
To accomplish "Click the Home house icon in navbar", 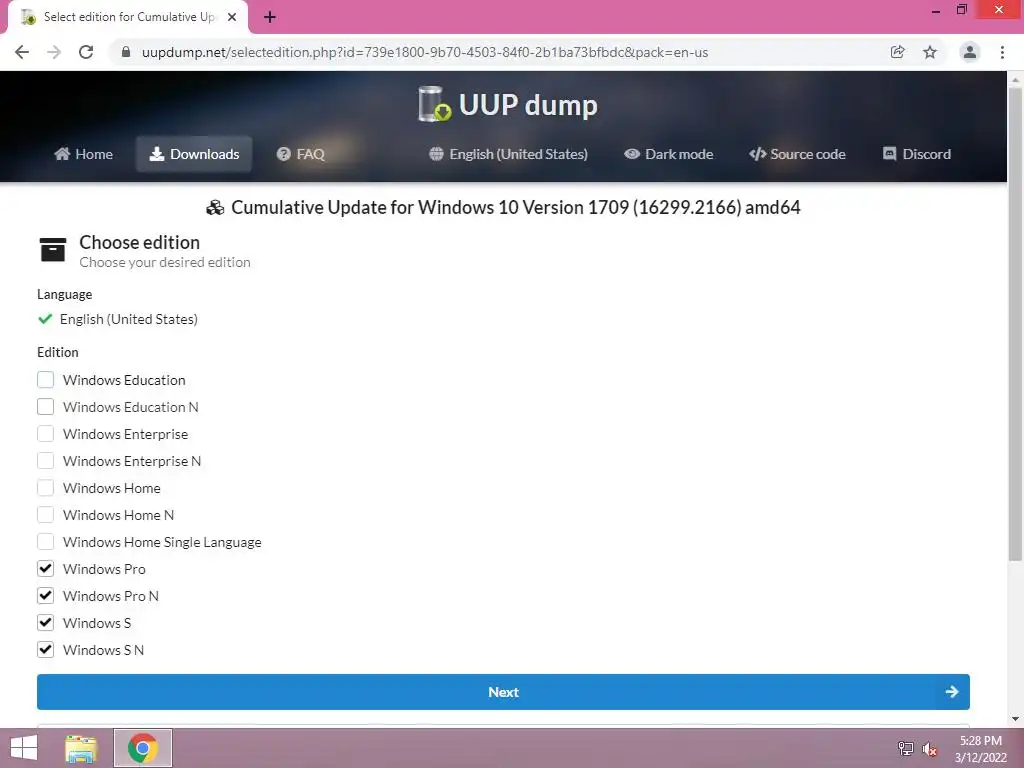I will (x=62, y=153).
